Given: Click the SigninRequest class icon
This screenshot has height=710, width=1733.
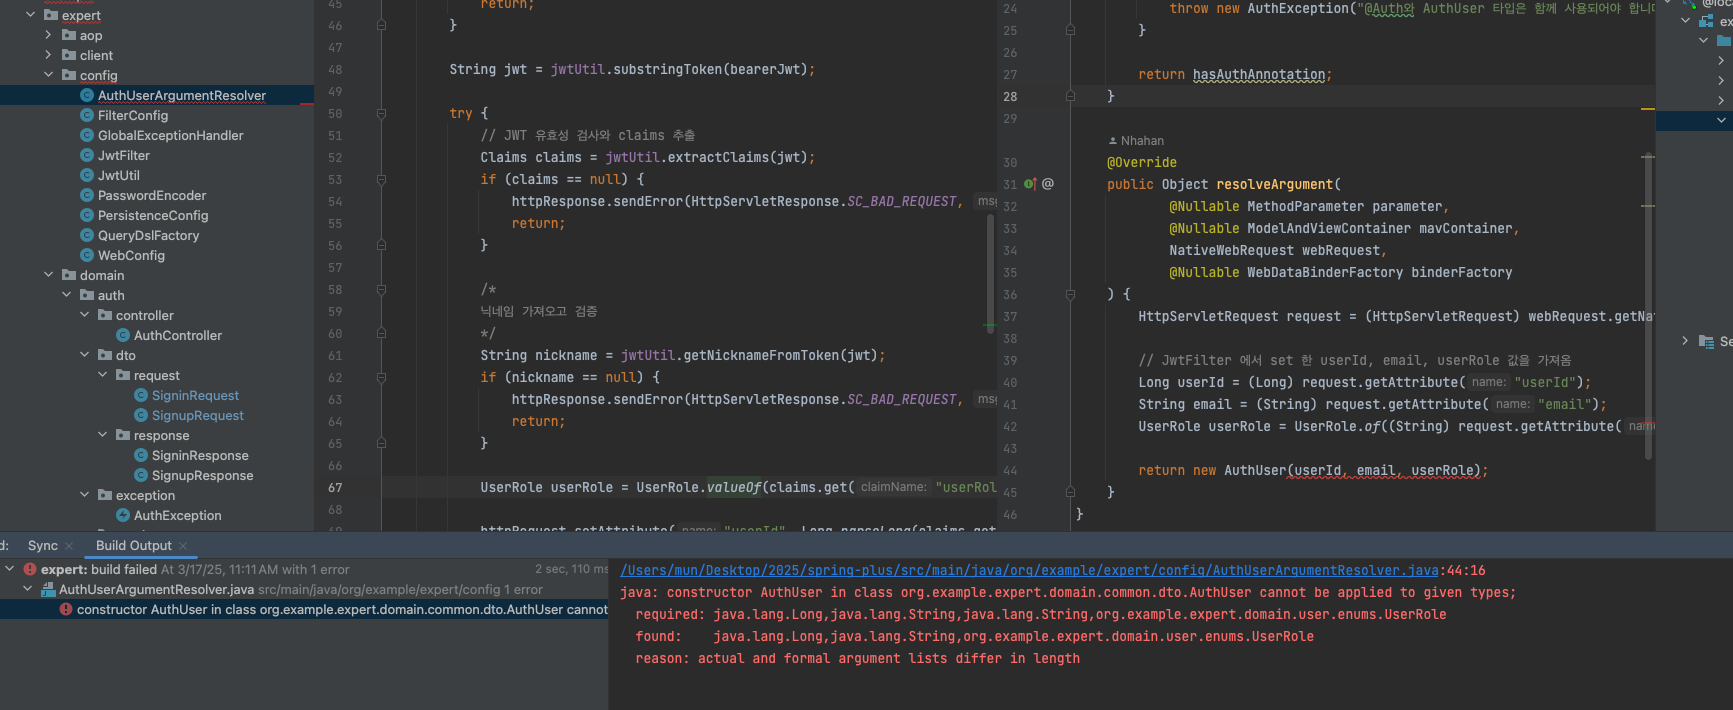Looking at the screenshot, I should 141,395.
